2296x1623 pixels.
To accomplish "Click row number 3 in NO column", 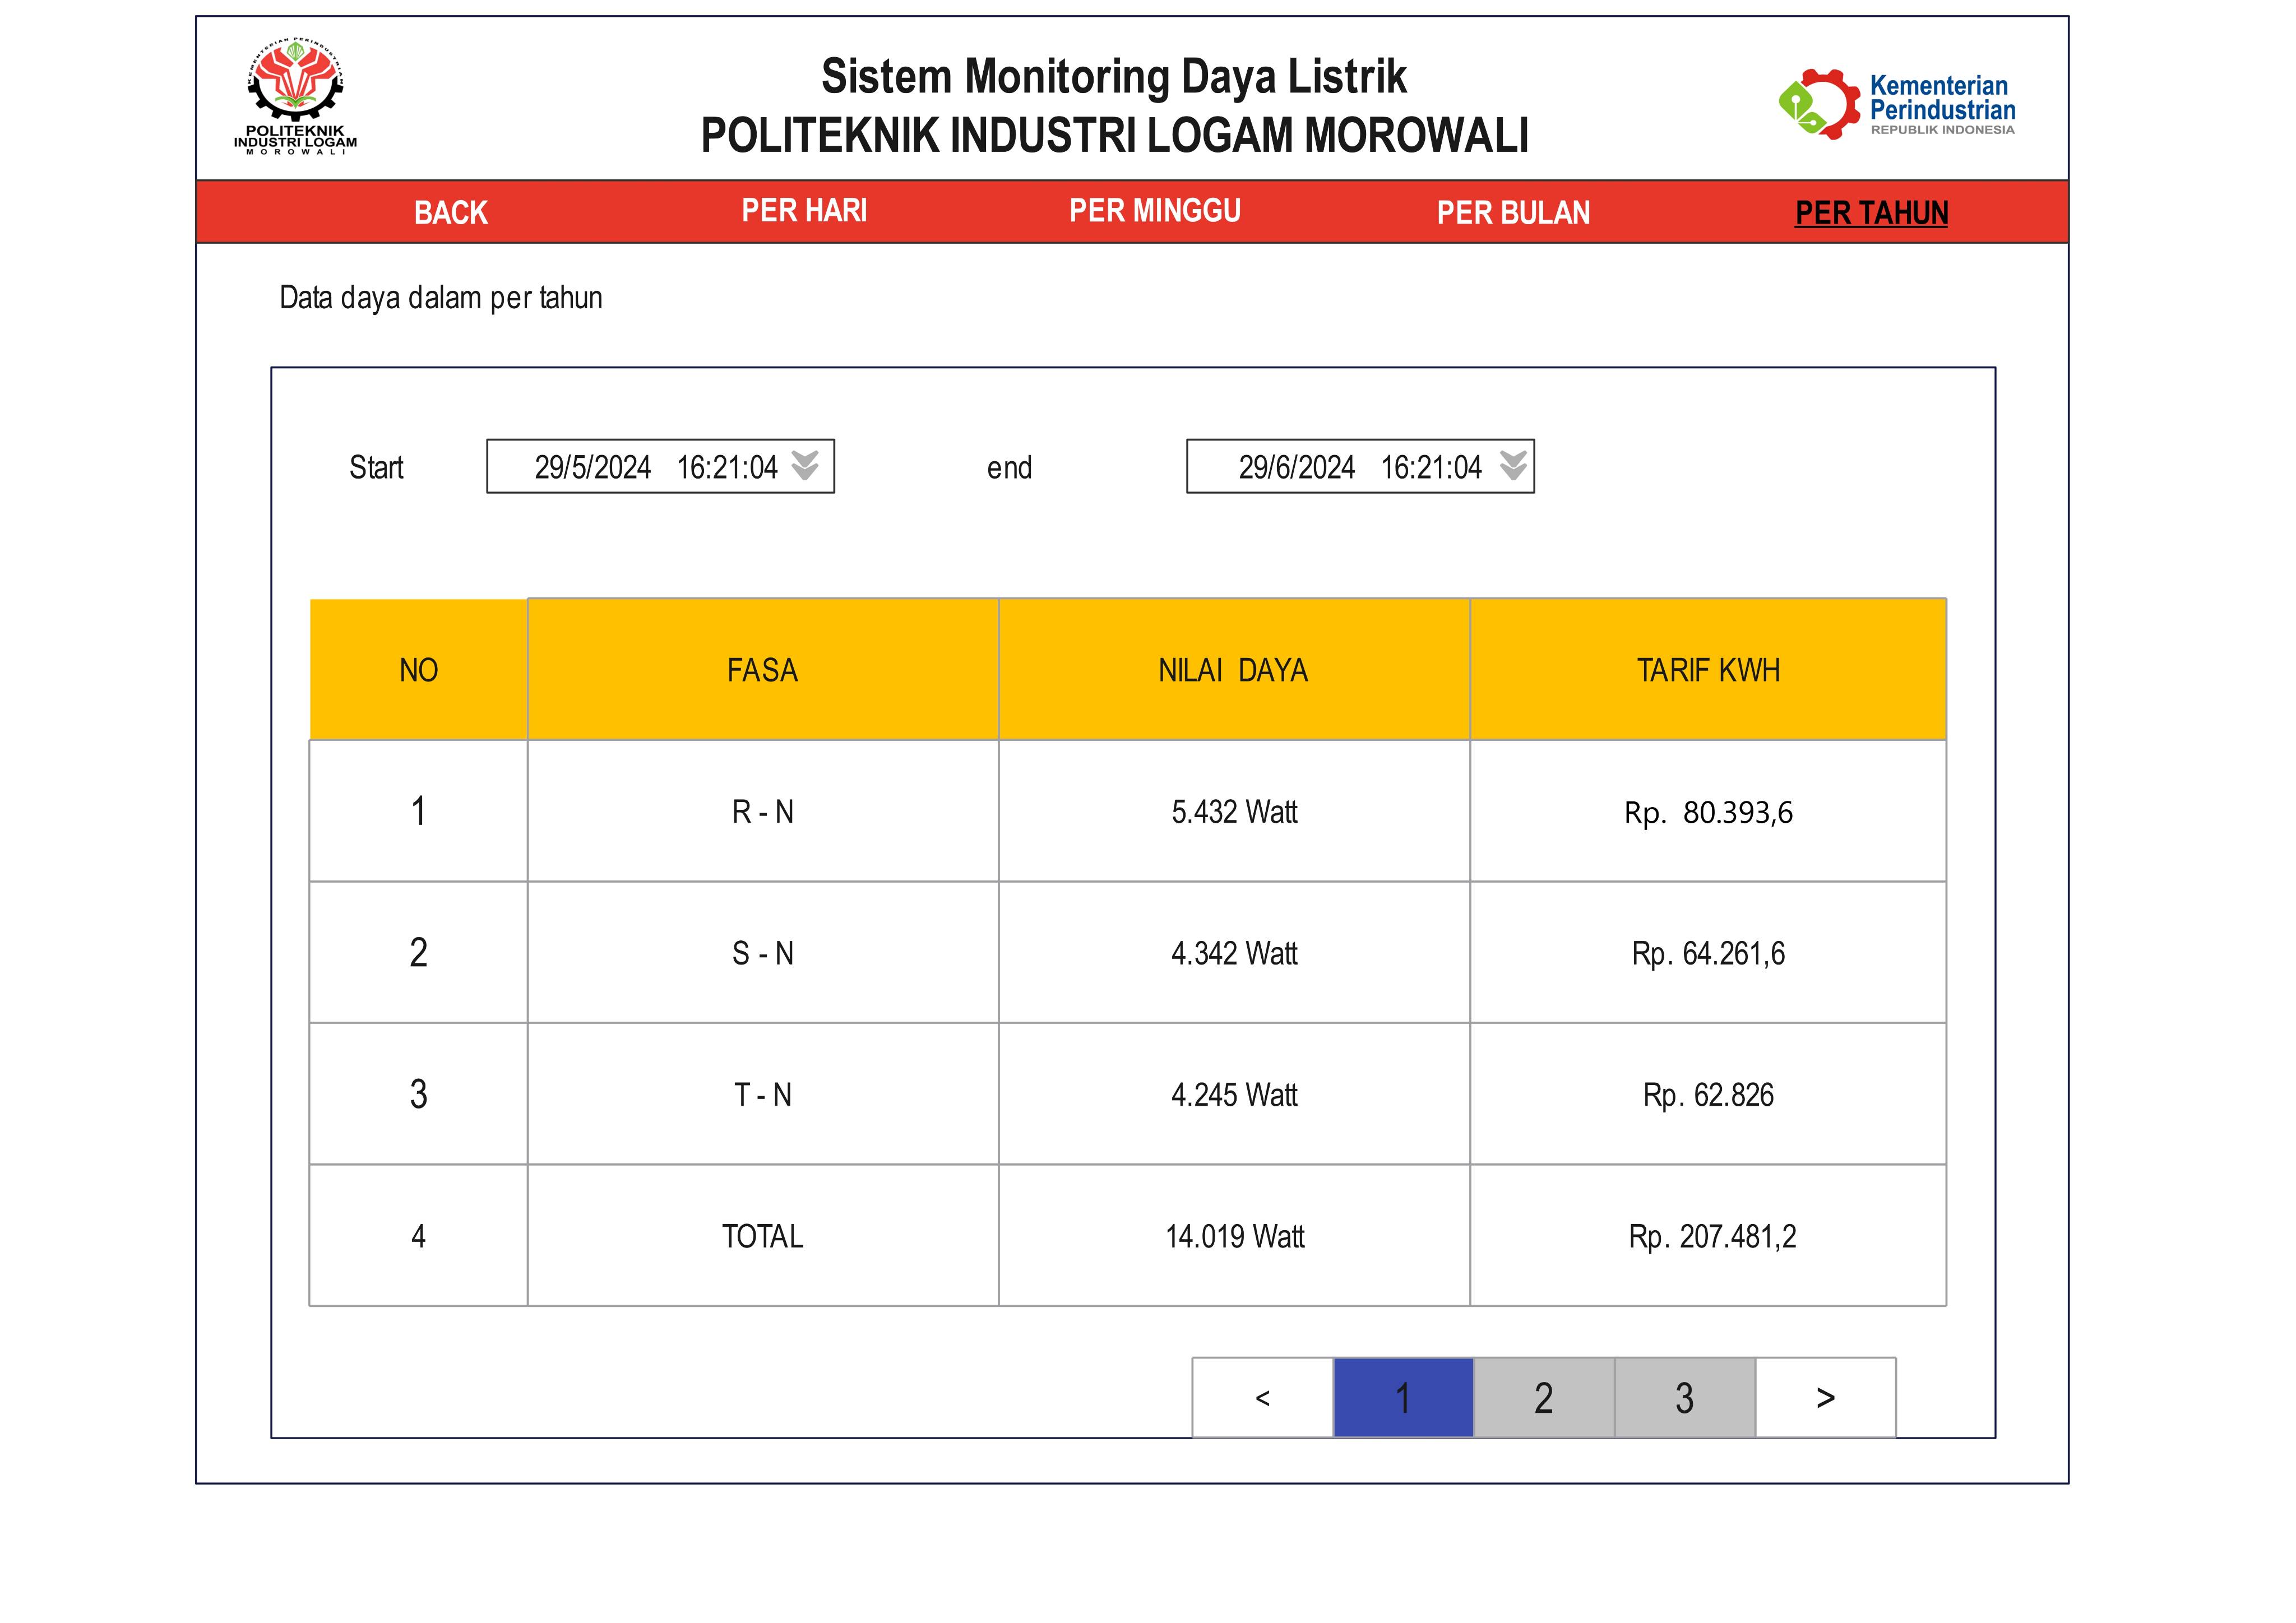I will [x=419, y=1094].
